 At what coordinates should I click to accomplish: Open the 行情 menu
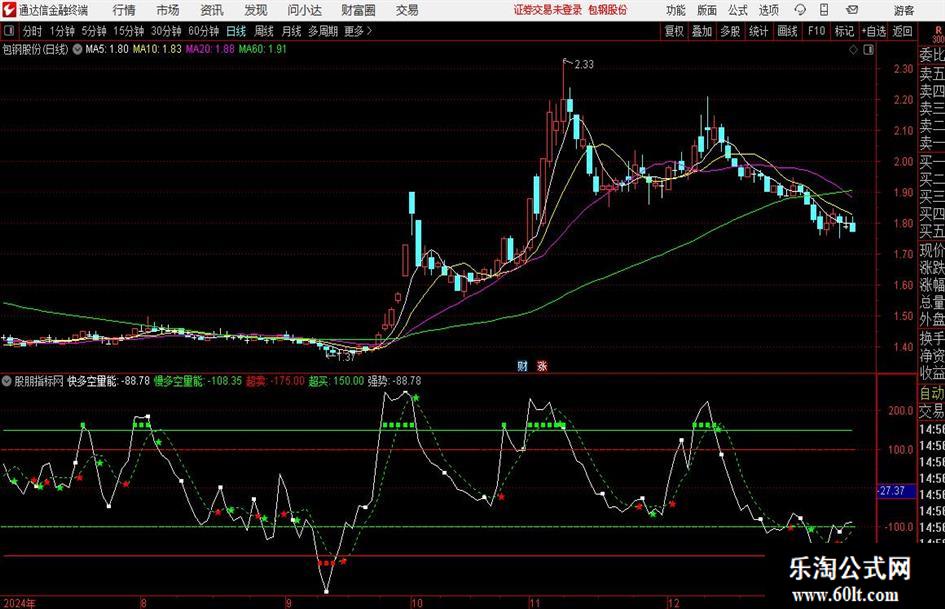coord(124,10)
